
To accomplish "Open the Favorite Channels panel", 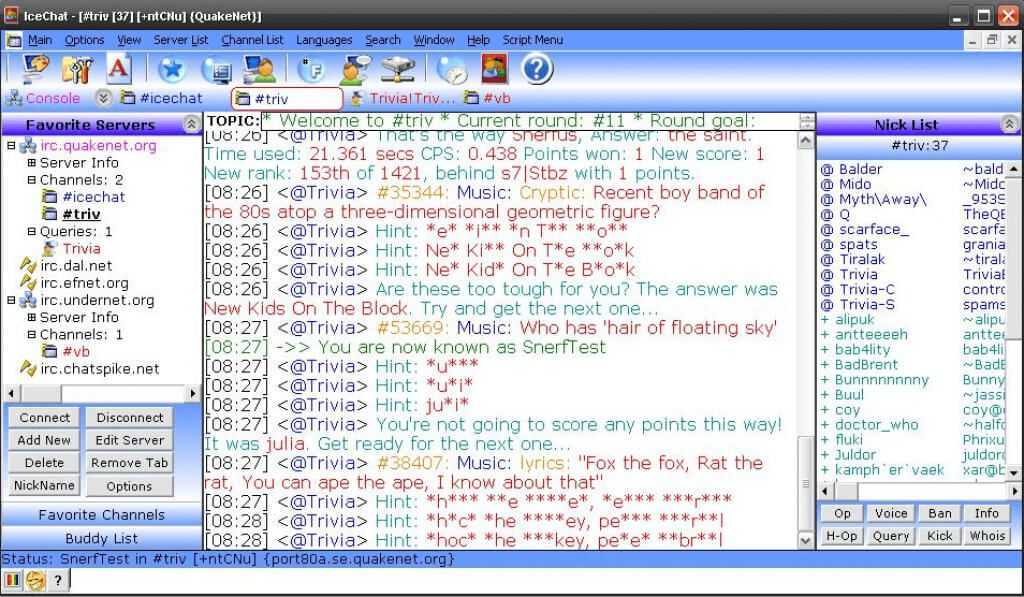I will [x=101, y=515].
